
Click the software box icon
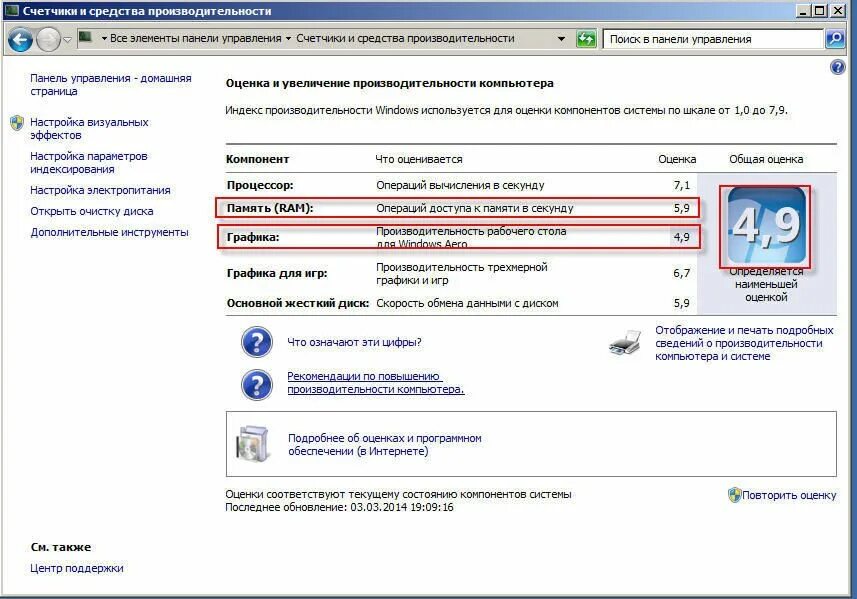252,443
